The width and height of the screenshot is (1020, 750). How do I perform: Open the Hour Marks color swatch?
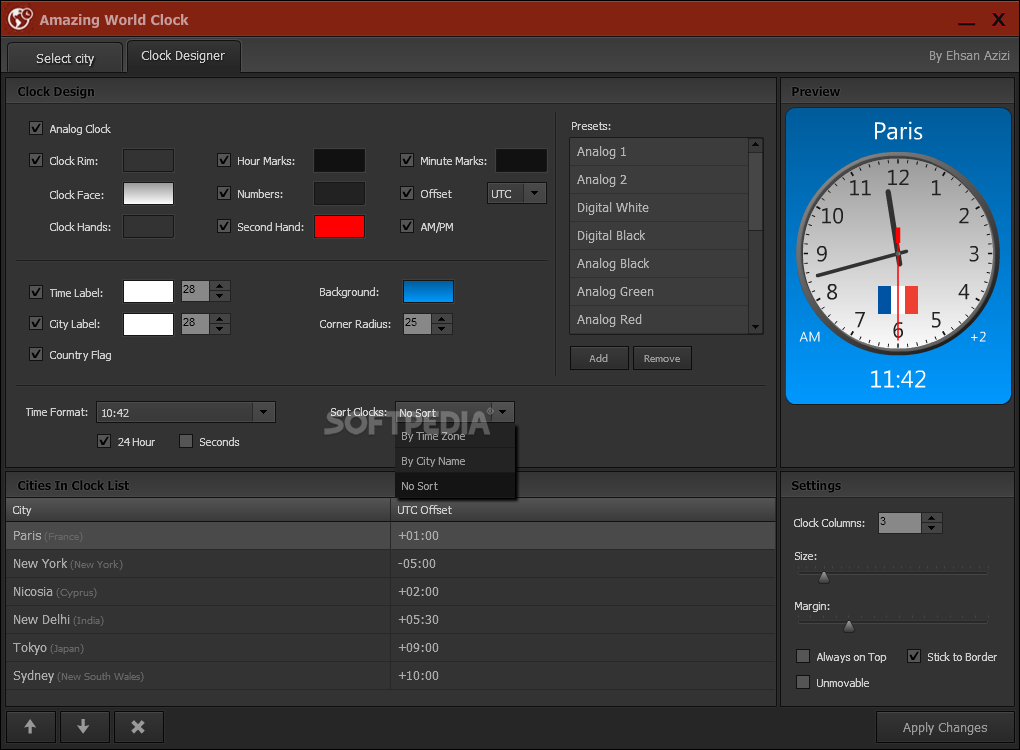click(340, 160)
